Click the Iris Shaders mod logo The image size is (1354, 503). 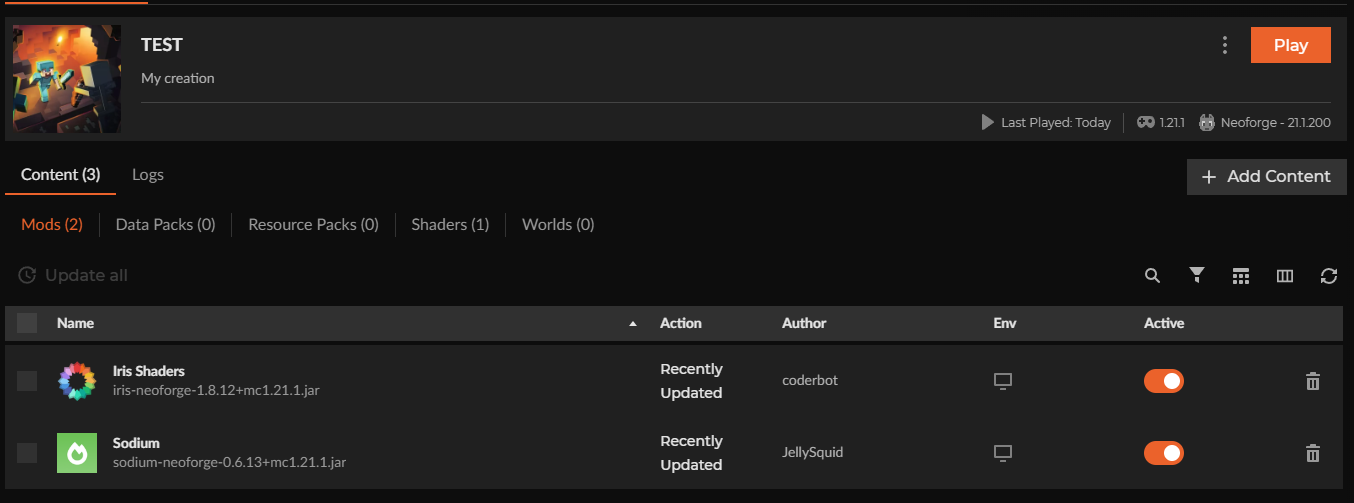[x=77, y=381]
